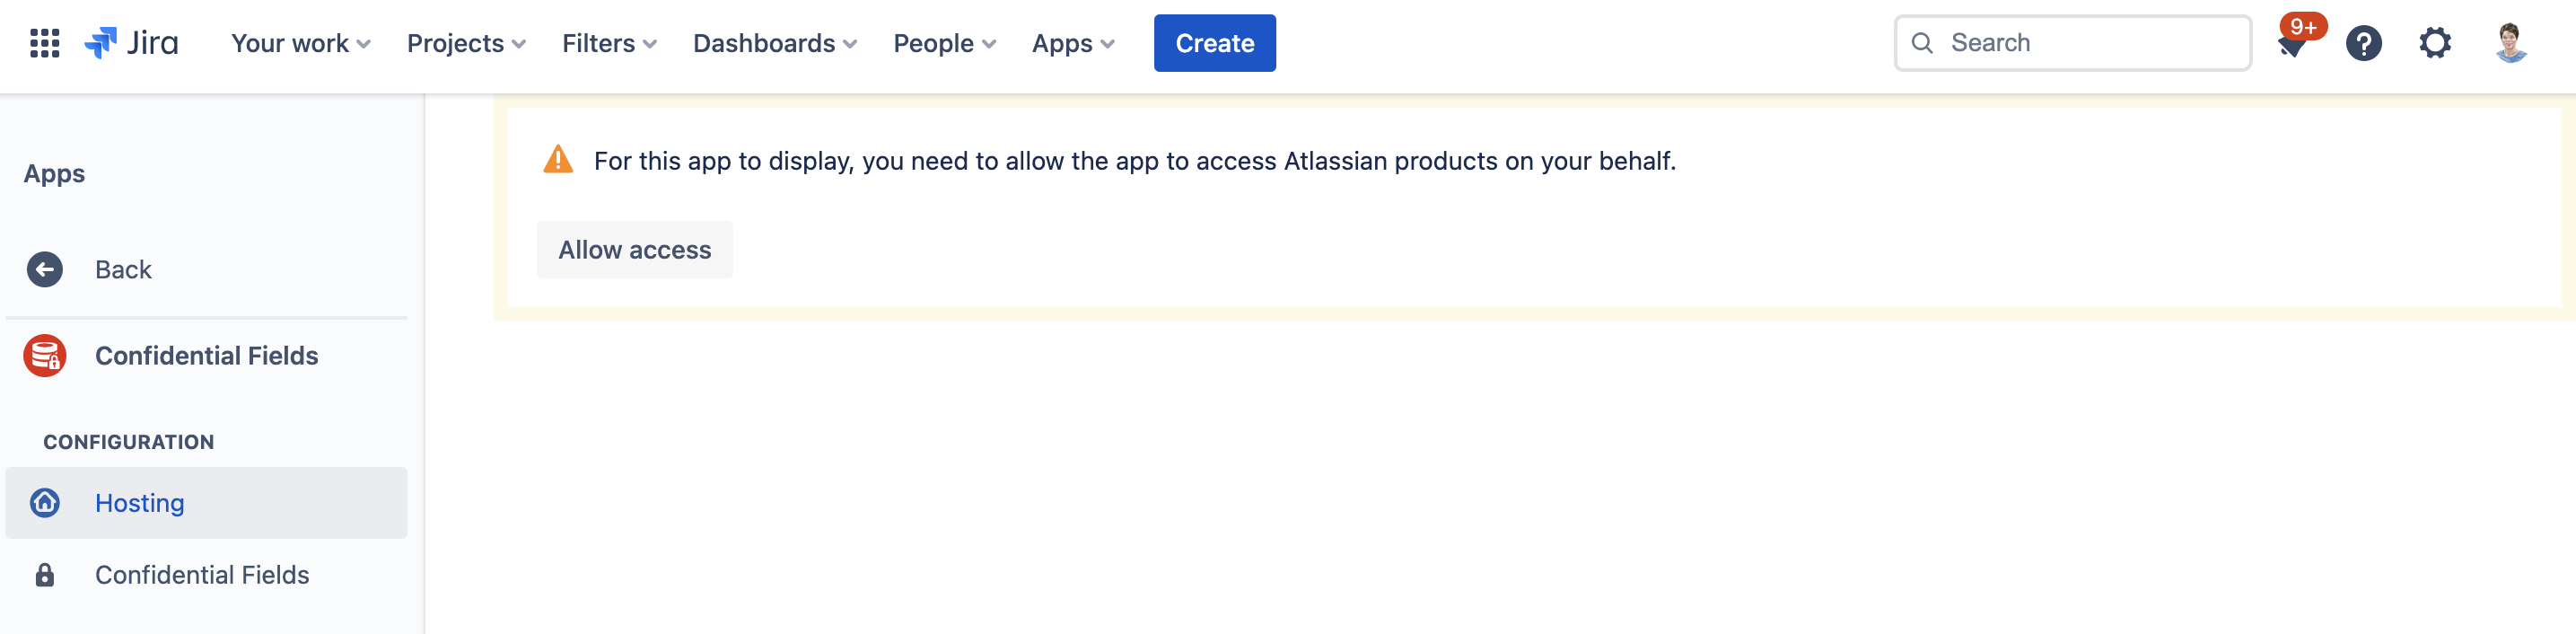Screen dimensions: 2576x634
Task: Expand the Filters dropdown
Action: click(x=609, y=43)
